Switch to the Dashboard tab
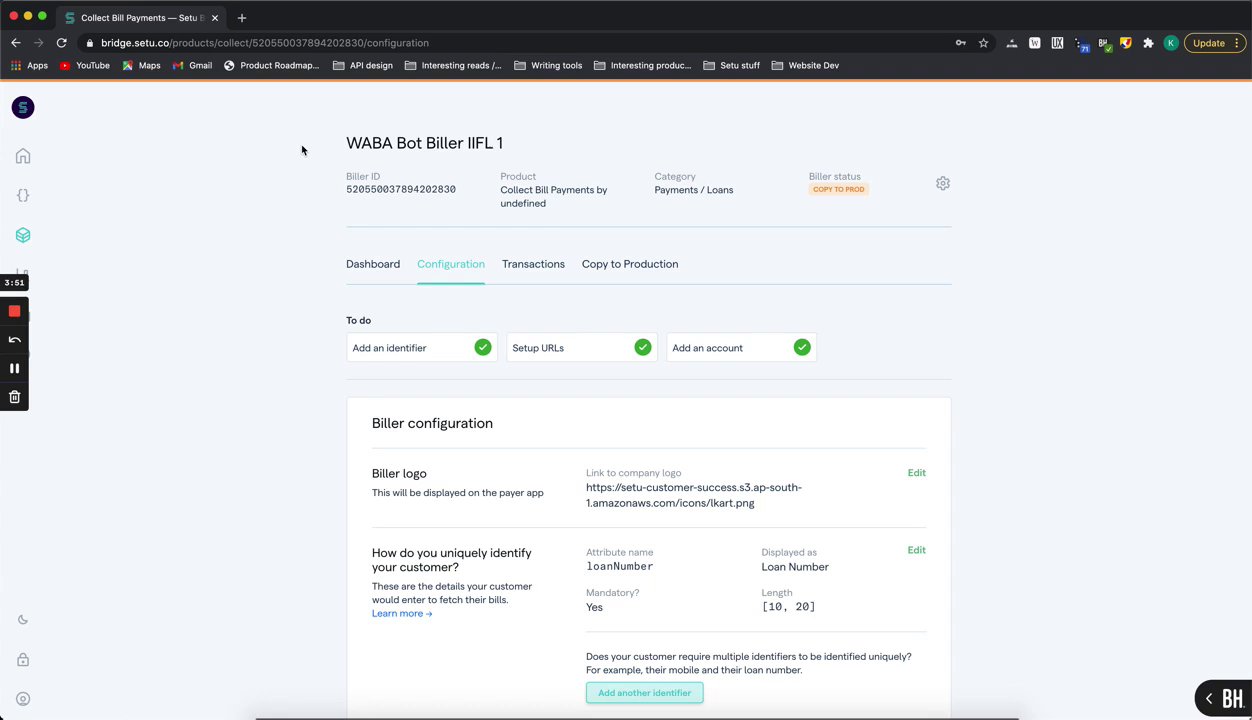 (x=373, y=264)
